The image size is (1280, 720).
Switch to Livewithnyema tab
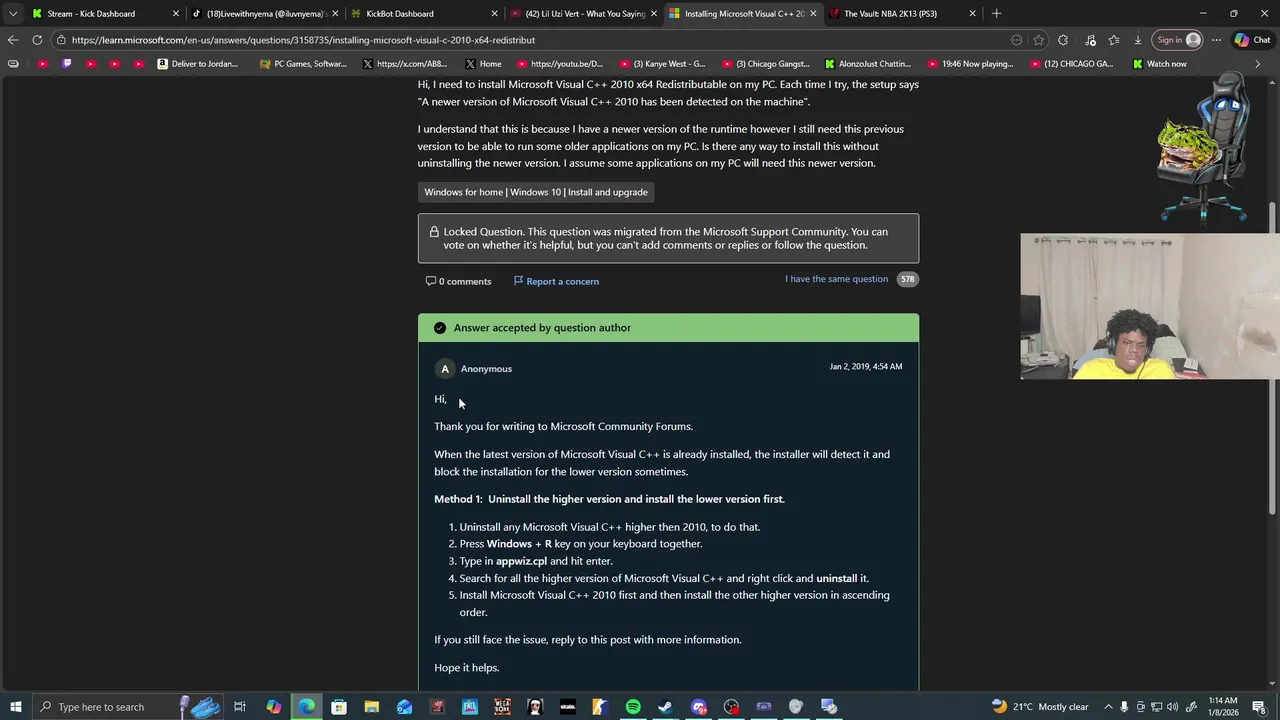tap(265, 14)
